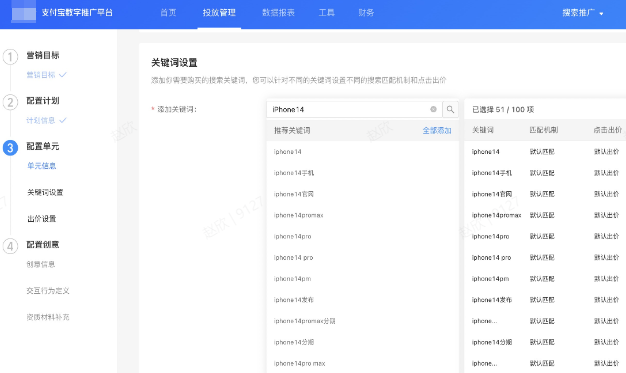Open 单元信息 sub-step
This screenshot has height=373, width=626.
[x=42, y=166]
